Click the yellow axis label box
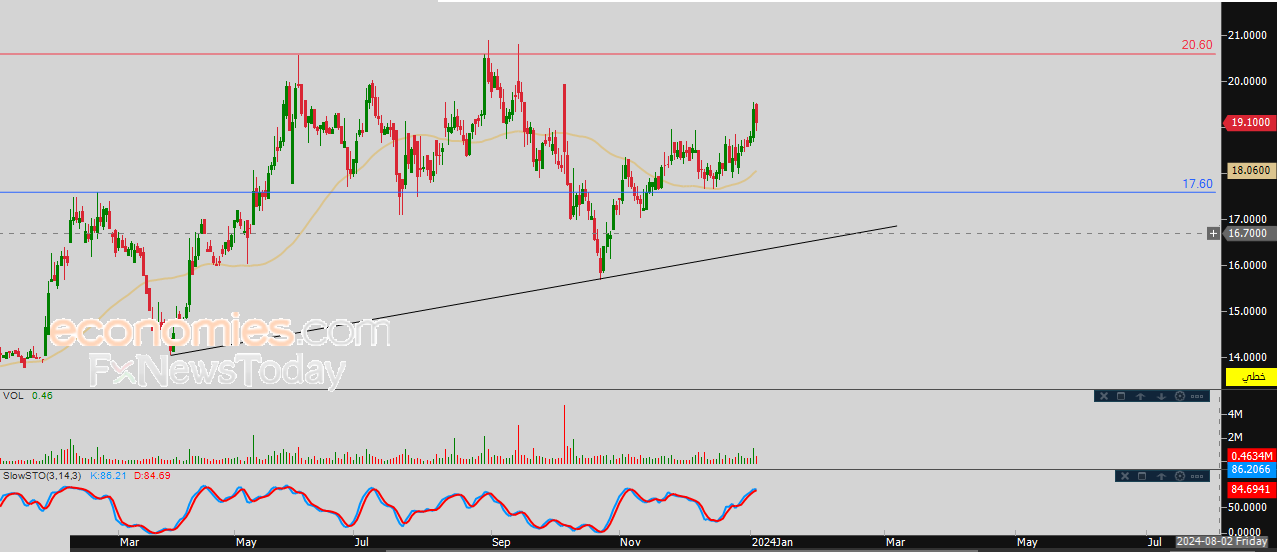Image resolution: width=1277 pixels, height=552 pixels. pyautogui.click(x=1250, y=377)
